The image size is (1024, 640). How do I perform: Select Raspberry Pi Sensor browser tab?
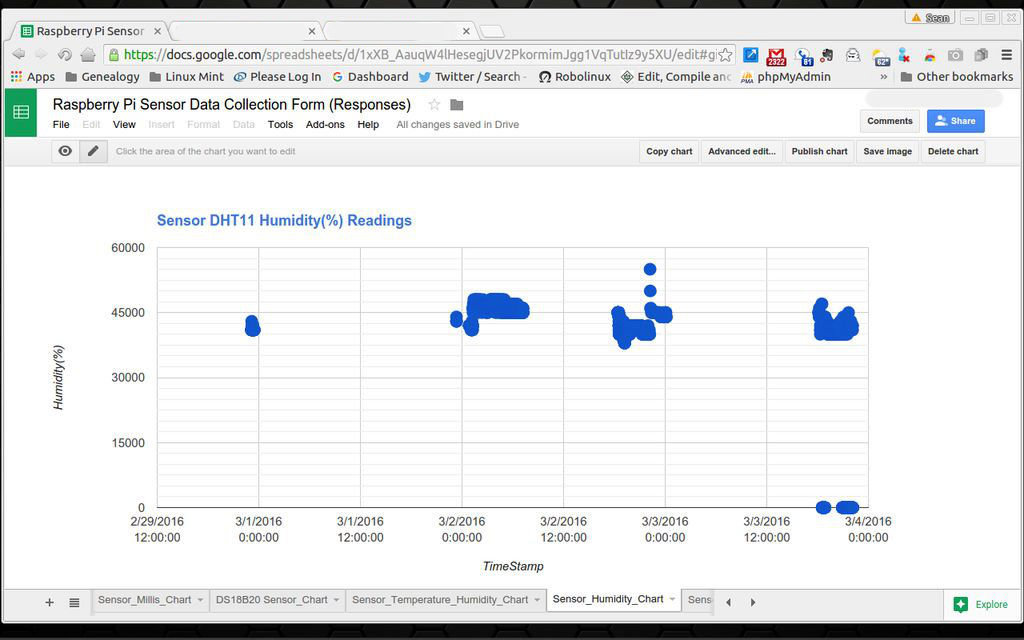pyautogui.click(x=90, y=31)
